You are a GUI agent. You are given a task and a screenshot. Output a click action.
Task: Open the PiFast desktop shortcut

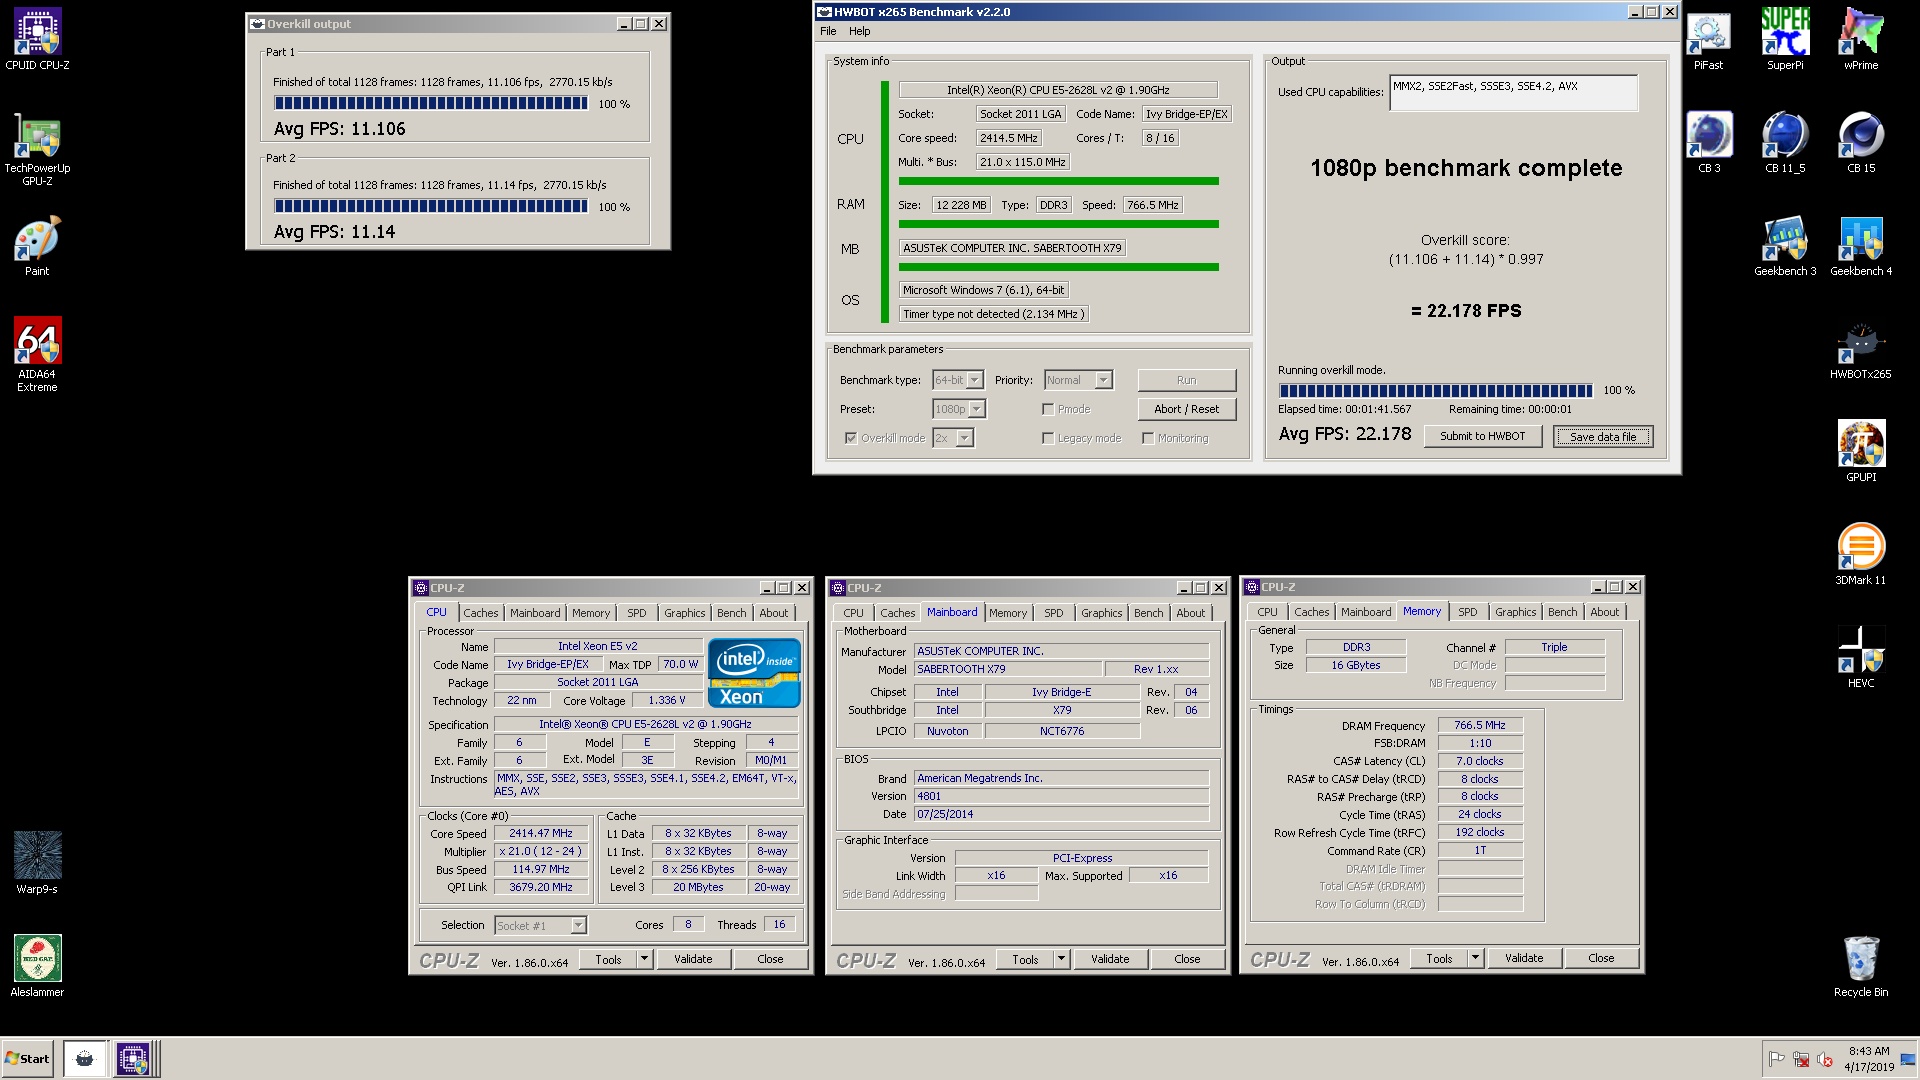[1708, 40]
